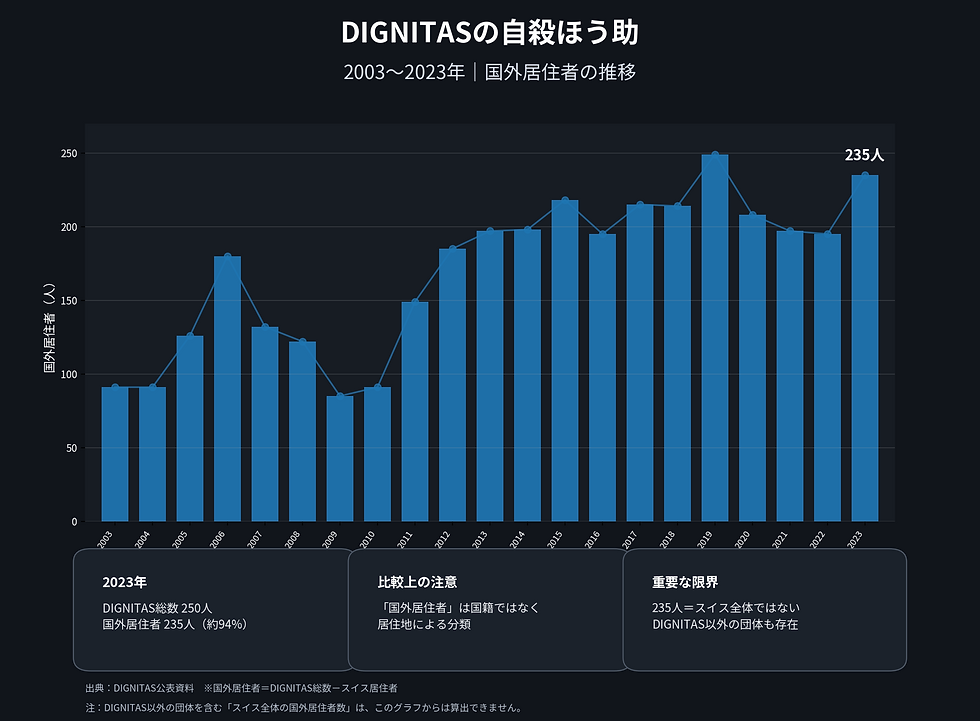The width and height of the screenshot is (980, 721).
Task: Click the y-axis tick value "50"
Action: tap(71, 449)
